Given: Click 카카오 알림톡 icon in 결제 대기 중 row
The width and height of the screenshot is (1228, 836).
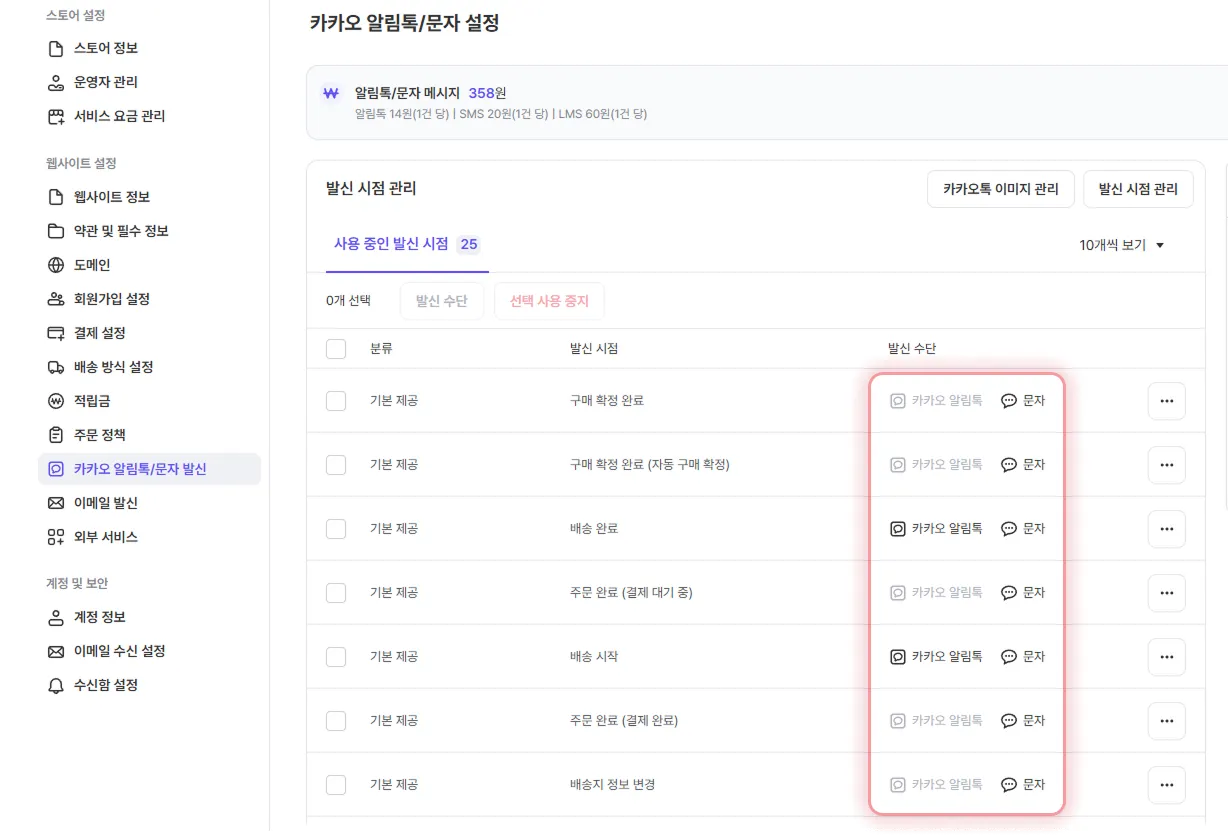Looking at the screenshot, I should click(x=898, y=593).
